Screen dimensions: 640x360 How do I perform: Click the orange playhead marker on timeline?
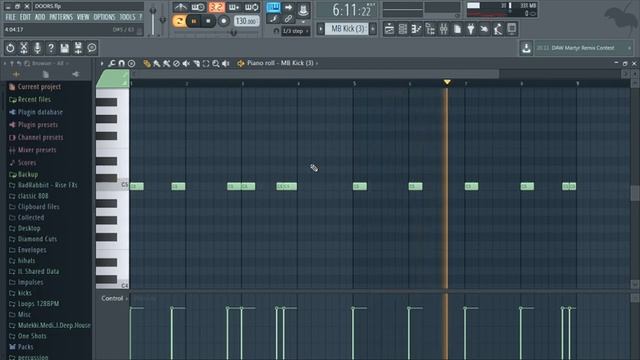click(447, 82)
